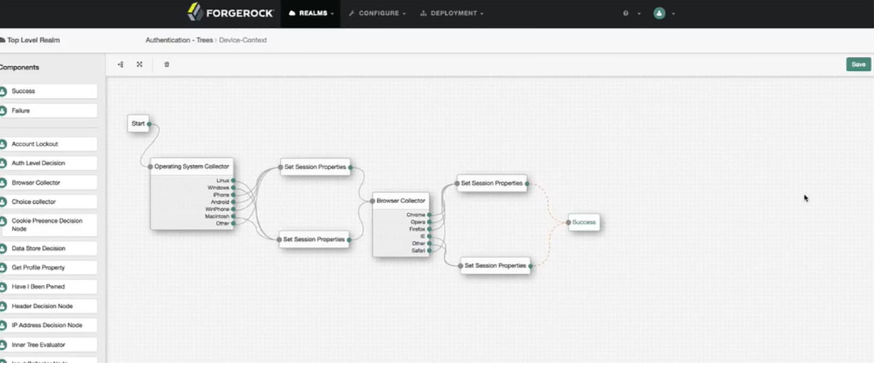Screen dimensions: 874x370
Task: Select the Have I Been Pwned component
Action: click(48, 287)
